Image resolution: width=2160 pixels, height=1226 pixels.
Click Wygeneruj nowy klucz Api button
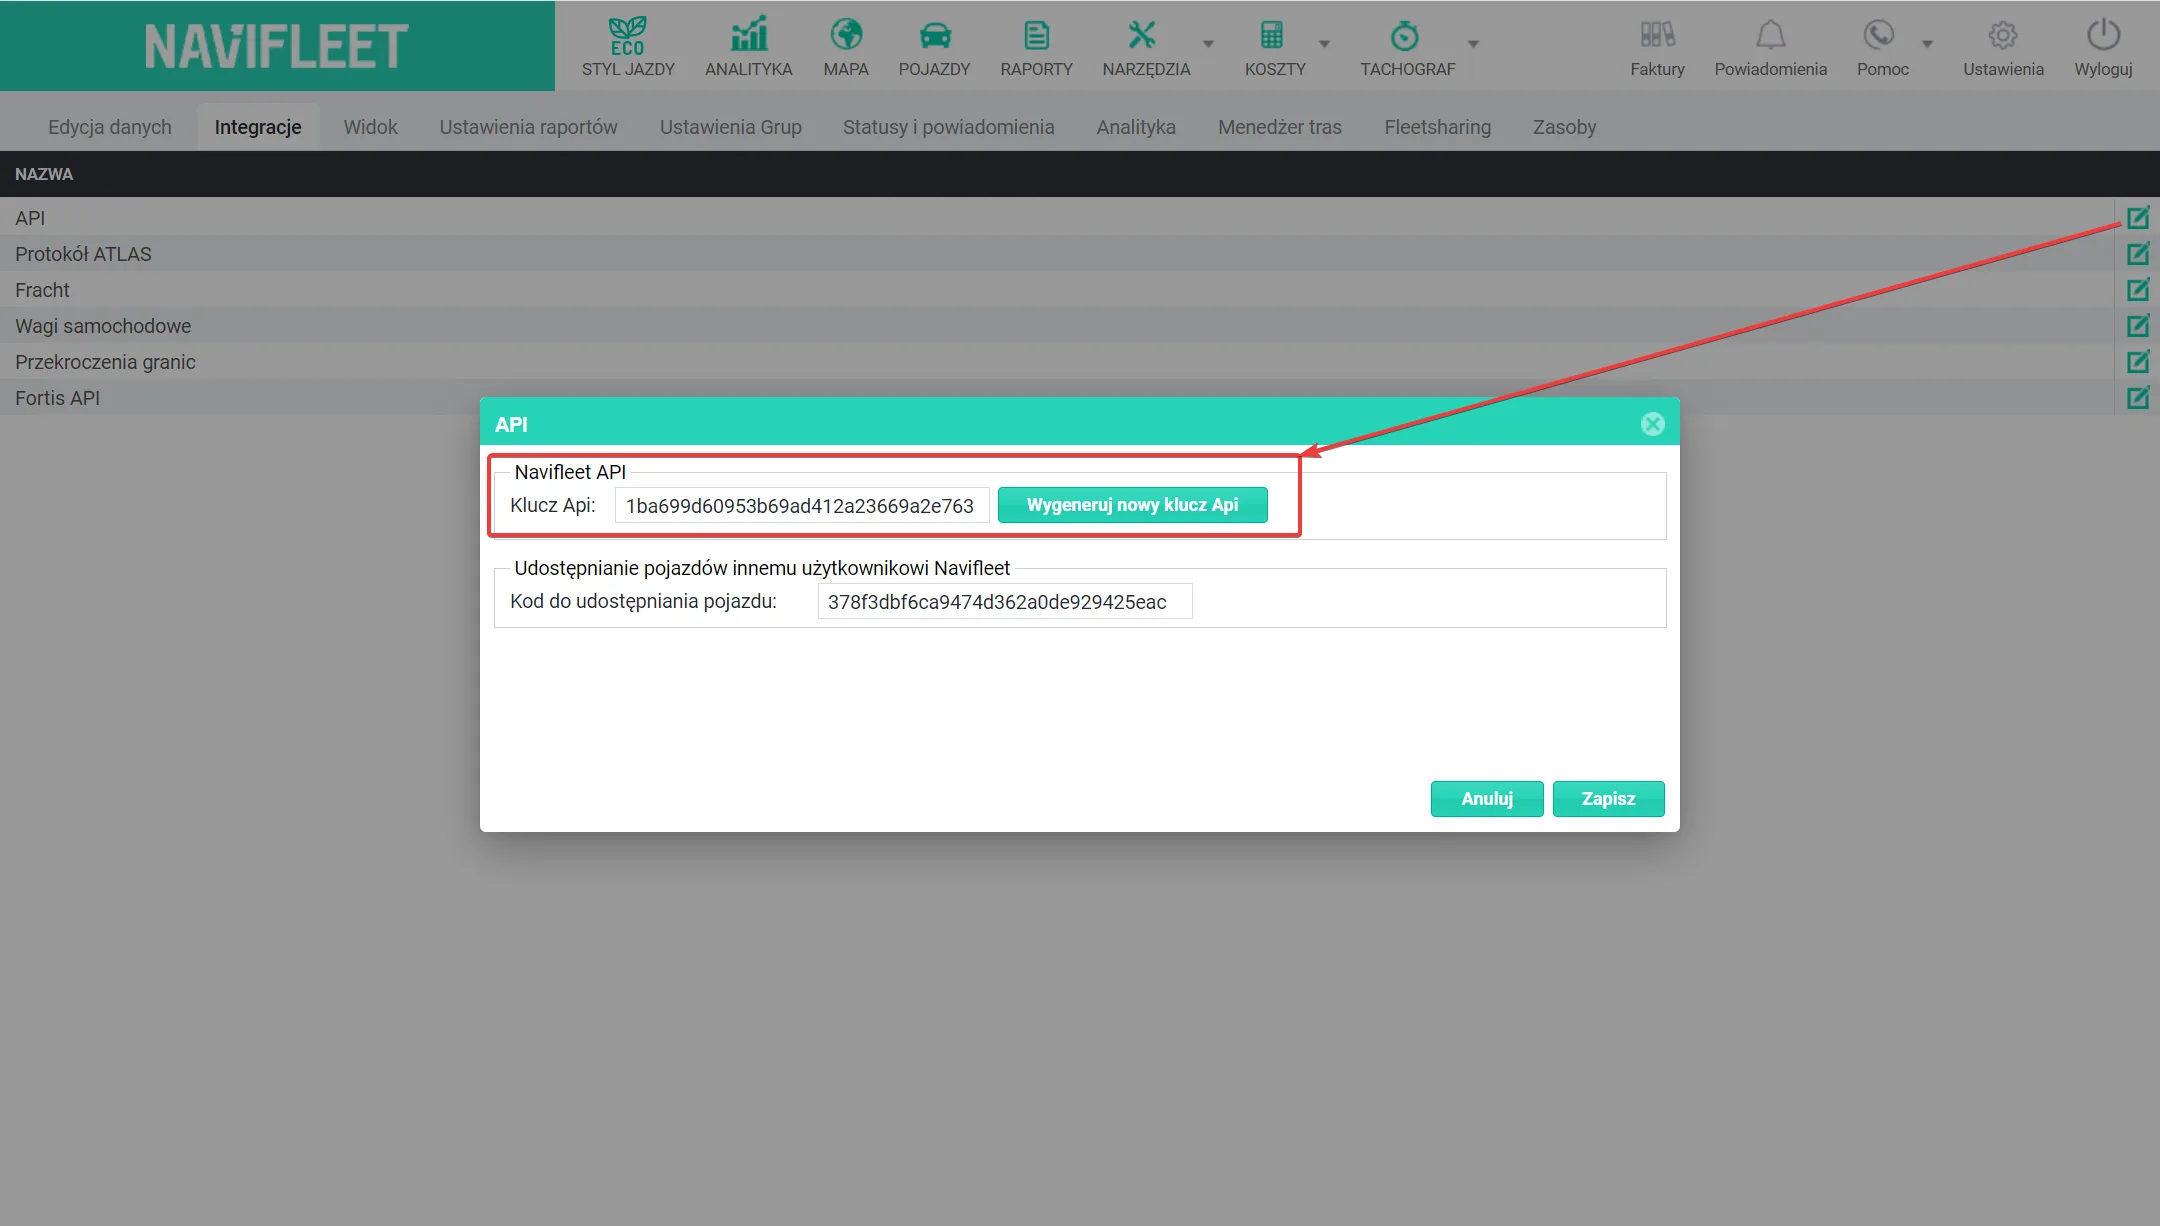point(1132,505)
